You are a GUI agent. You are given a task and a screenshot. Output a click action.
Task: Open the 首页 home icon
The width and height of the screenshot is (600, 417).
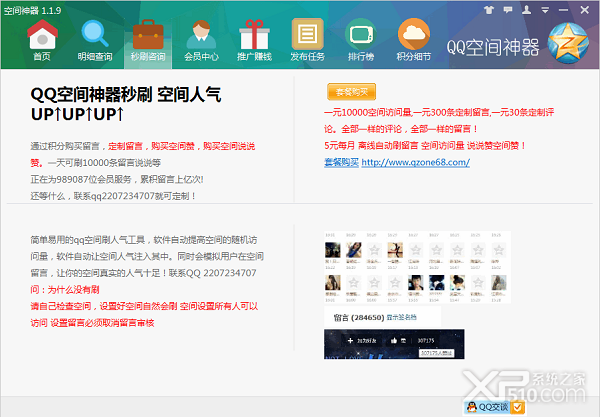(x=42, y=41)
